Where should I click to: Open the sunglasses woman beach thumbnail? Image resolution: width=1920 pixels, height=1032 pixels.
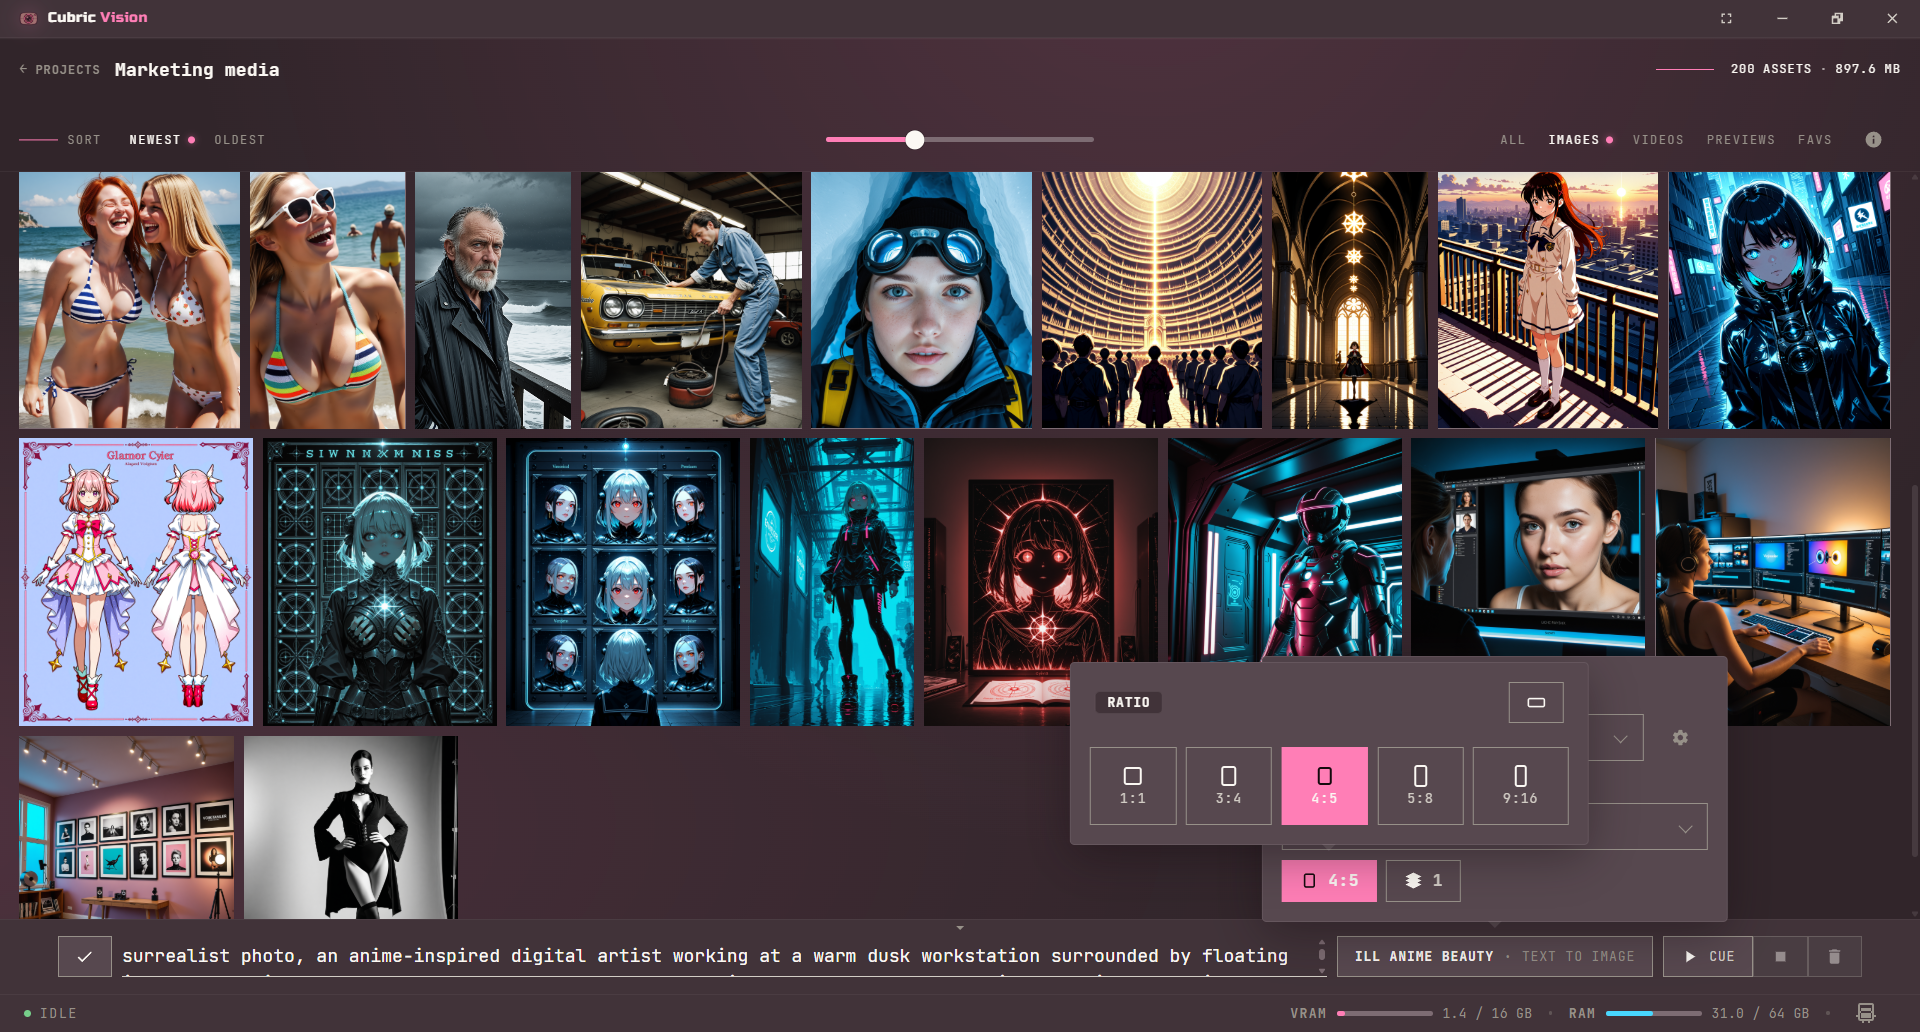327,300
